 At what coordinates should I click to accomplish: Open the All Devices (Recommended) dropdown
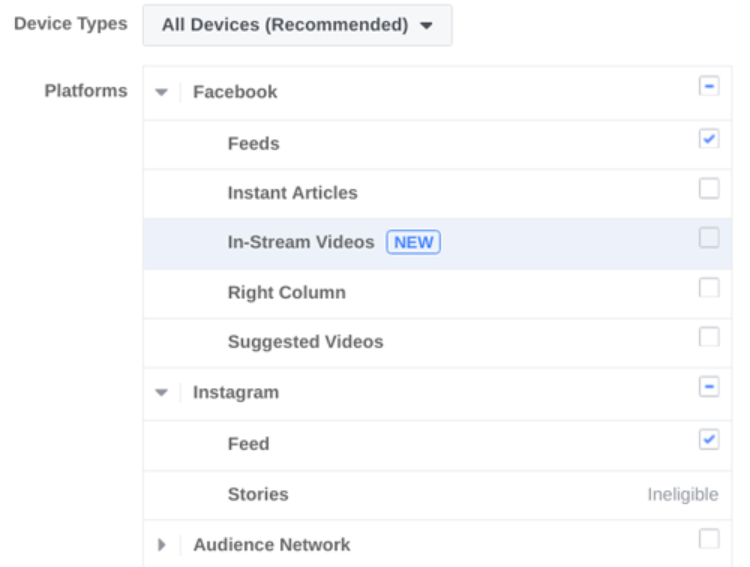297,25
